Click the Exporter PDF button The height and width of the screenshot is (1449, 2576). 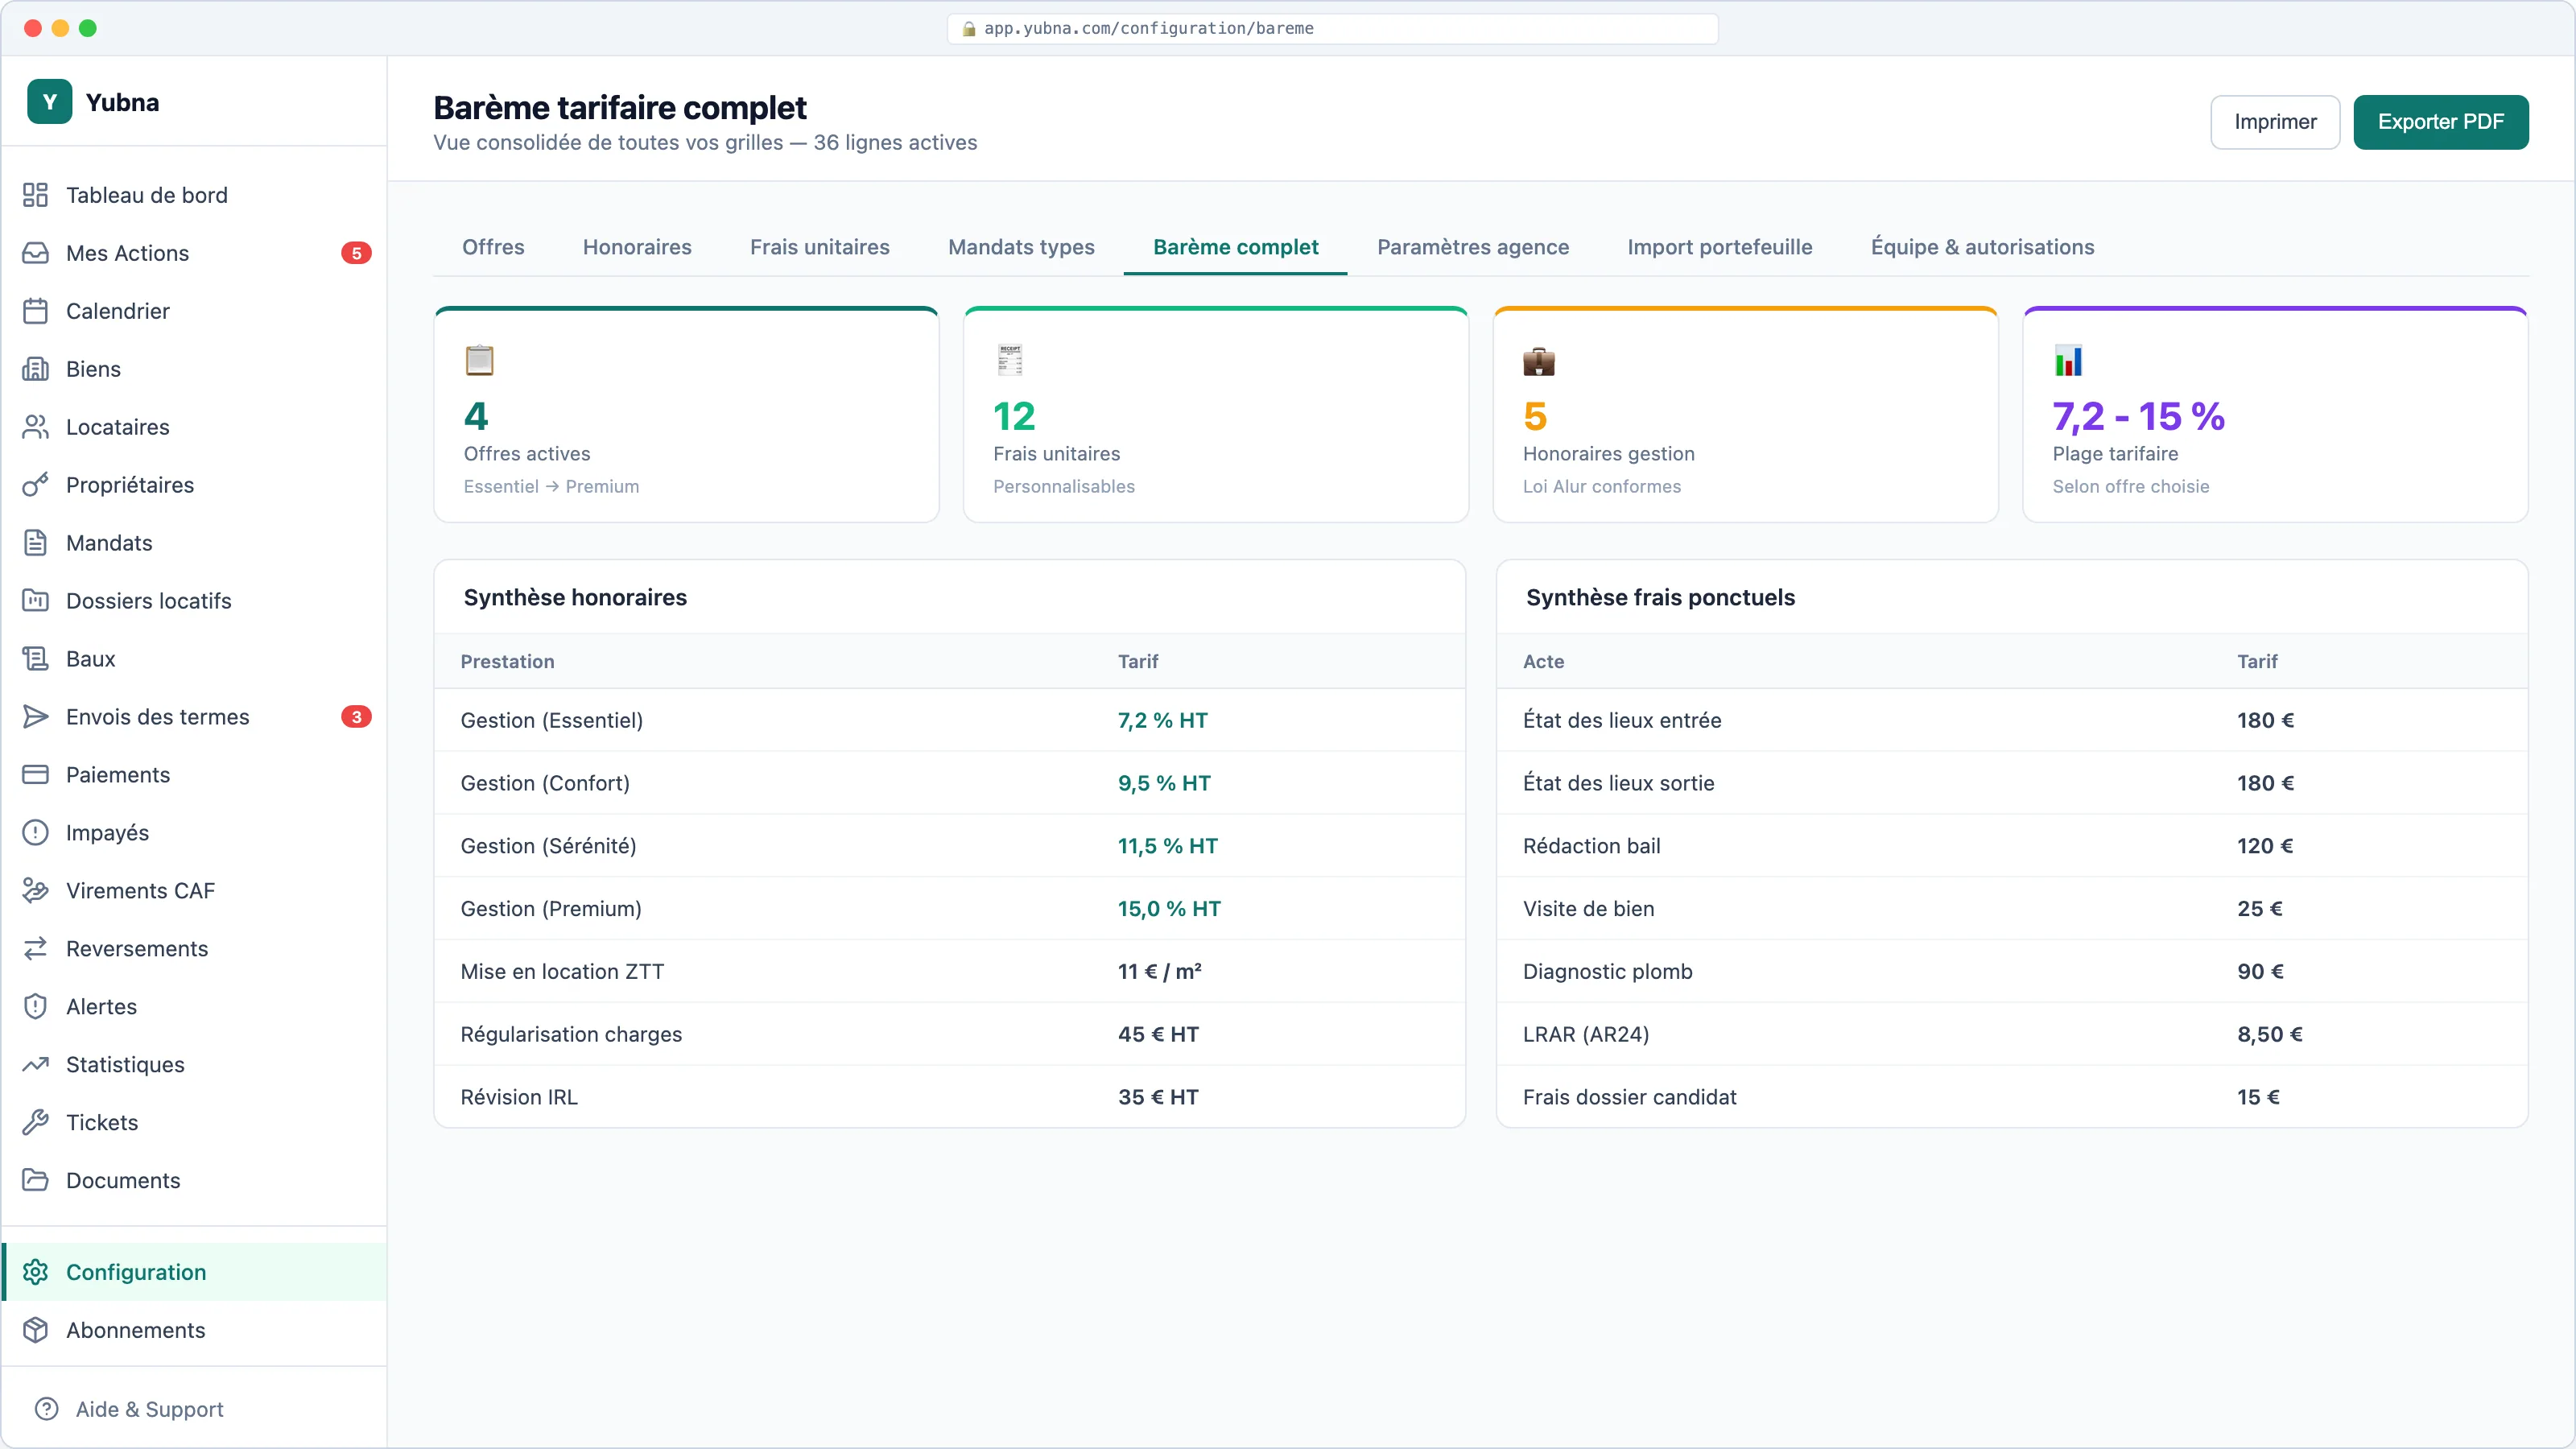click(x=2441, y=122)
